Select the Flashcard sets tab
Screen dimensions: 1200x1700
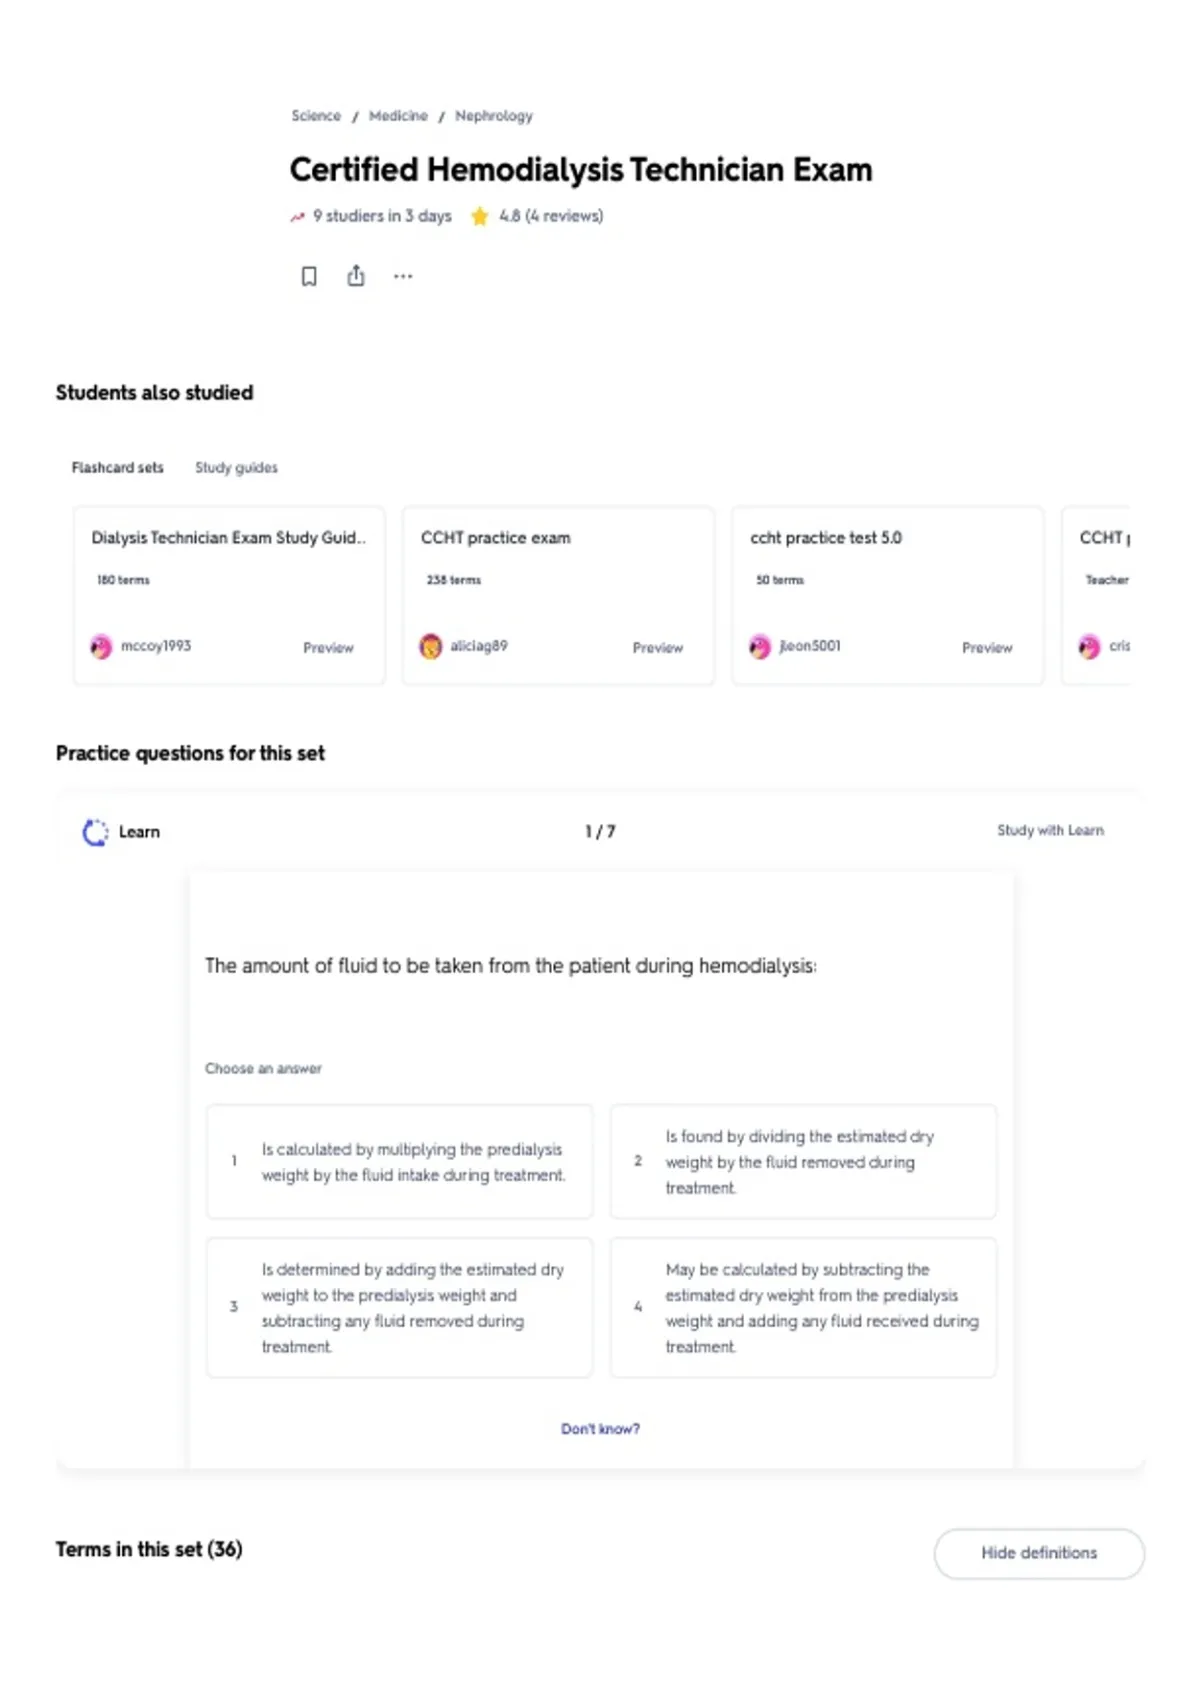click(x=117, y=467)
